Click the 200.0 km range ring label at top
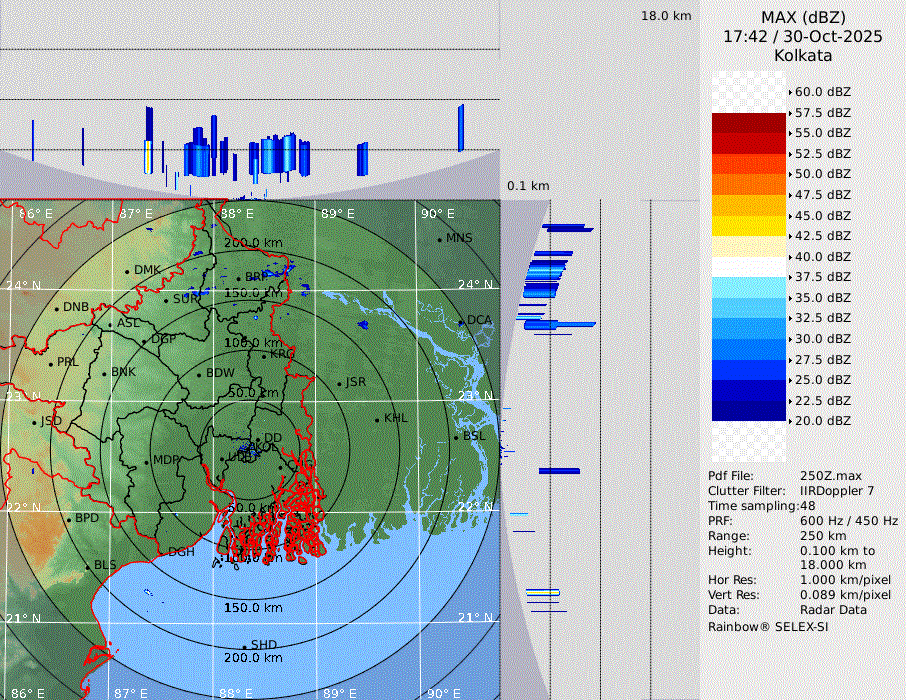This screenshot has height=700, width=906. [x=253, y=243]
